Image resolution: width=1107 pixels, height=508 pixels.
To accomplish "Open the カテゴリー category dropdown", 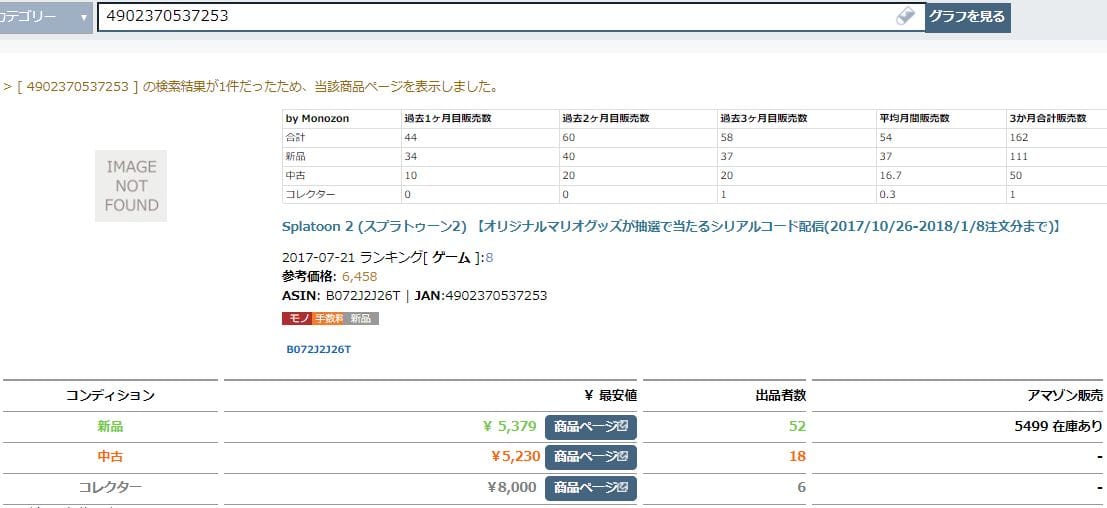I will [46, 17].
